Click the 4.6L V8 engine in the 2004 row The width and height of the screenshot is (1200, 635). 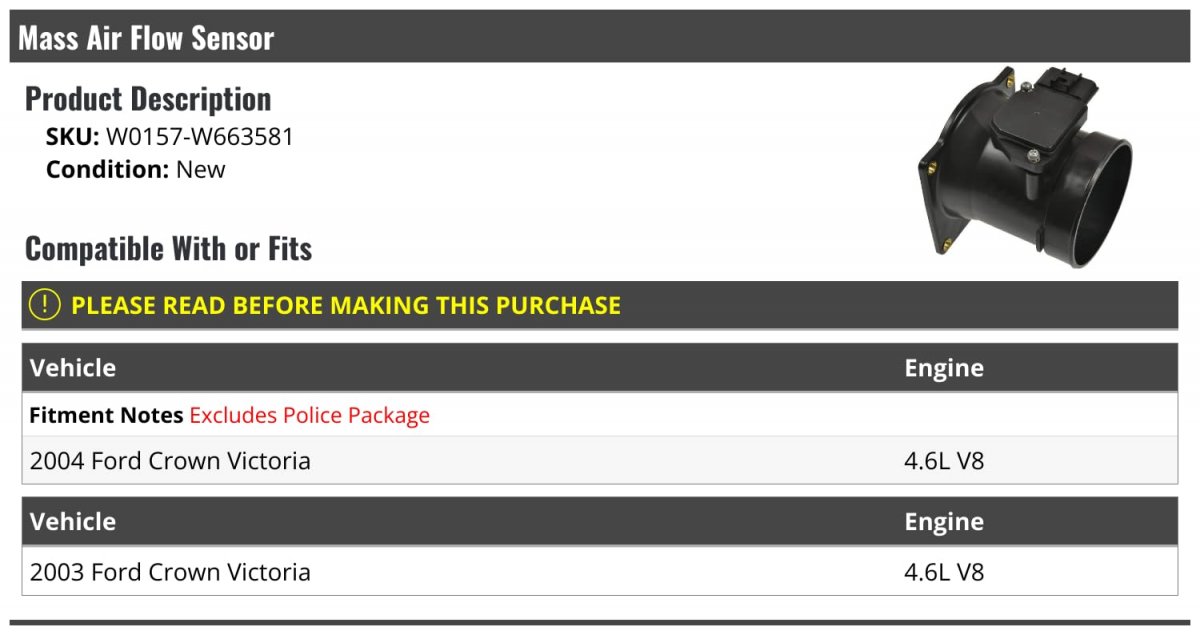(944, 461)
